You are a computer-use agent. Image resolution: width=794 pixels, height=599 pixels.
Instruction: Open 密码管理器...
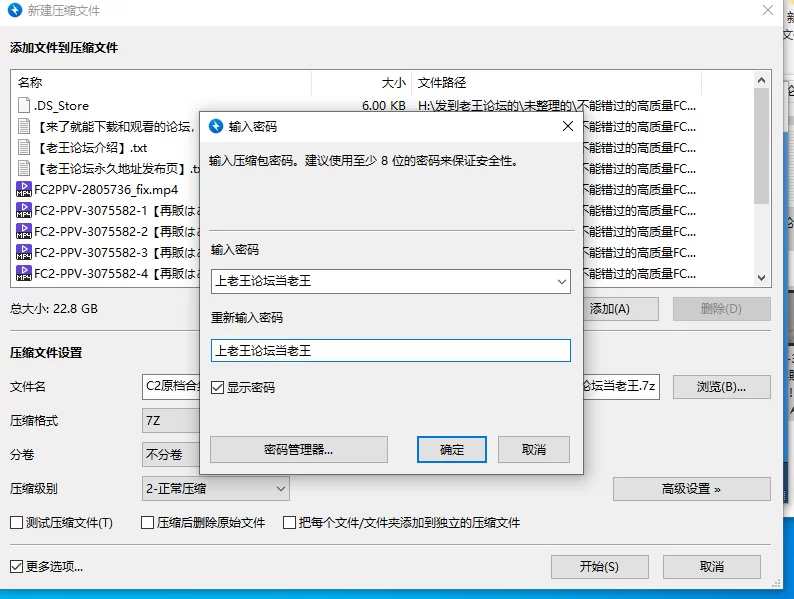point(299,450)
